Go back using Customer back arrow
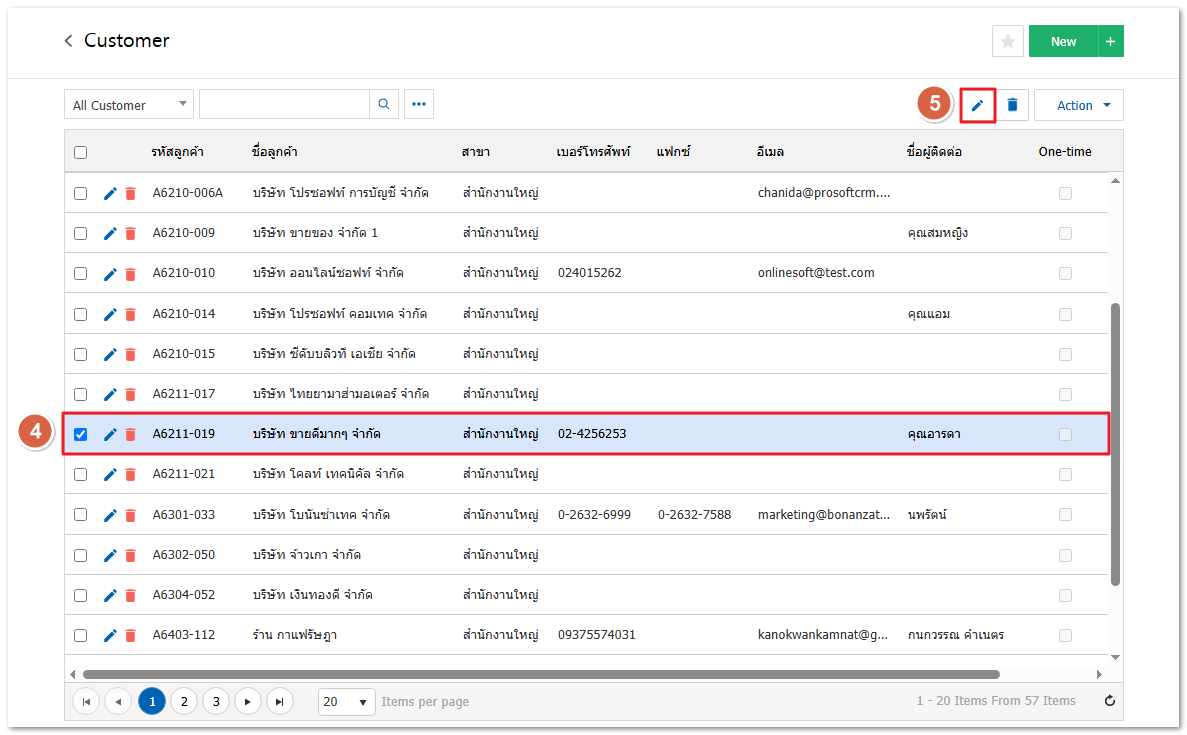This screenshot has height=735, width=1187. point(68,41)
